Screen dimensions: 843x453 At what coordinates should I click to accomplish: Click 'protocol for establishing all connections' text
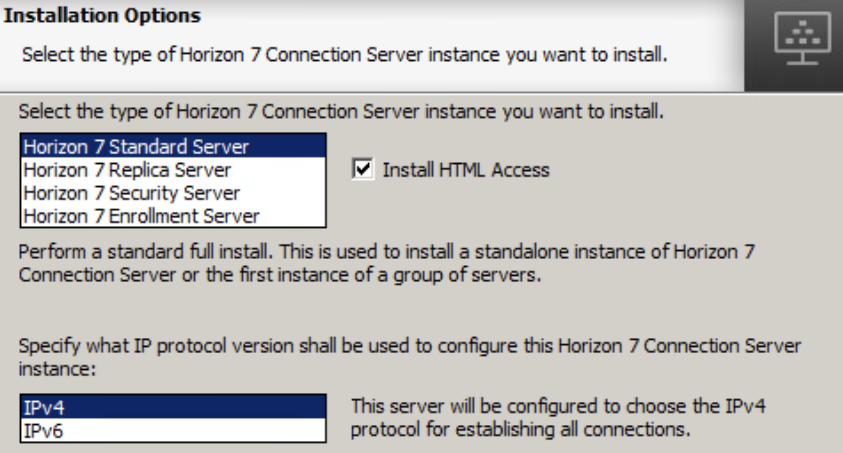(520, 430)
